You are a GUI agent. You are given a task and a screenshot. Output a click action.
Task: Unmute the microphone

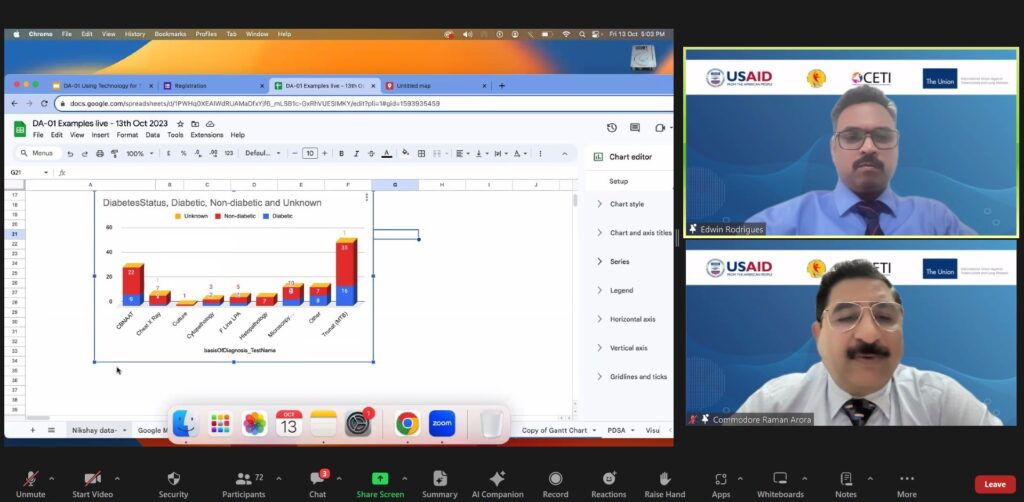(x=31, y=479)
